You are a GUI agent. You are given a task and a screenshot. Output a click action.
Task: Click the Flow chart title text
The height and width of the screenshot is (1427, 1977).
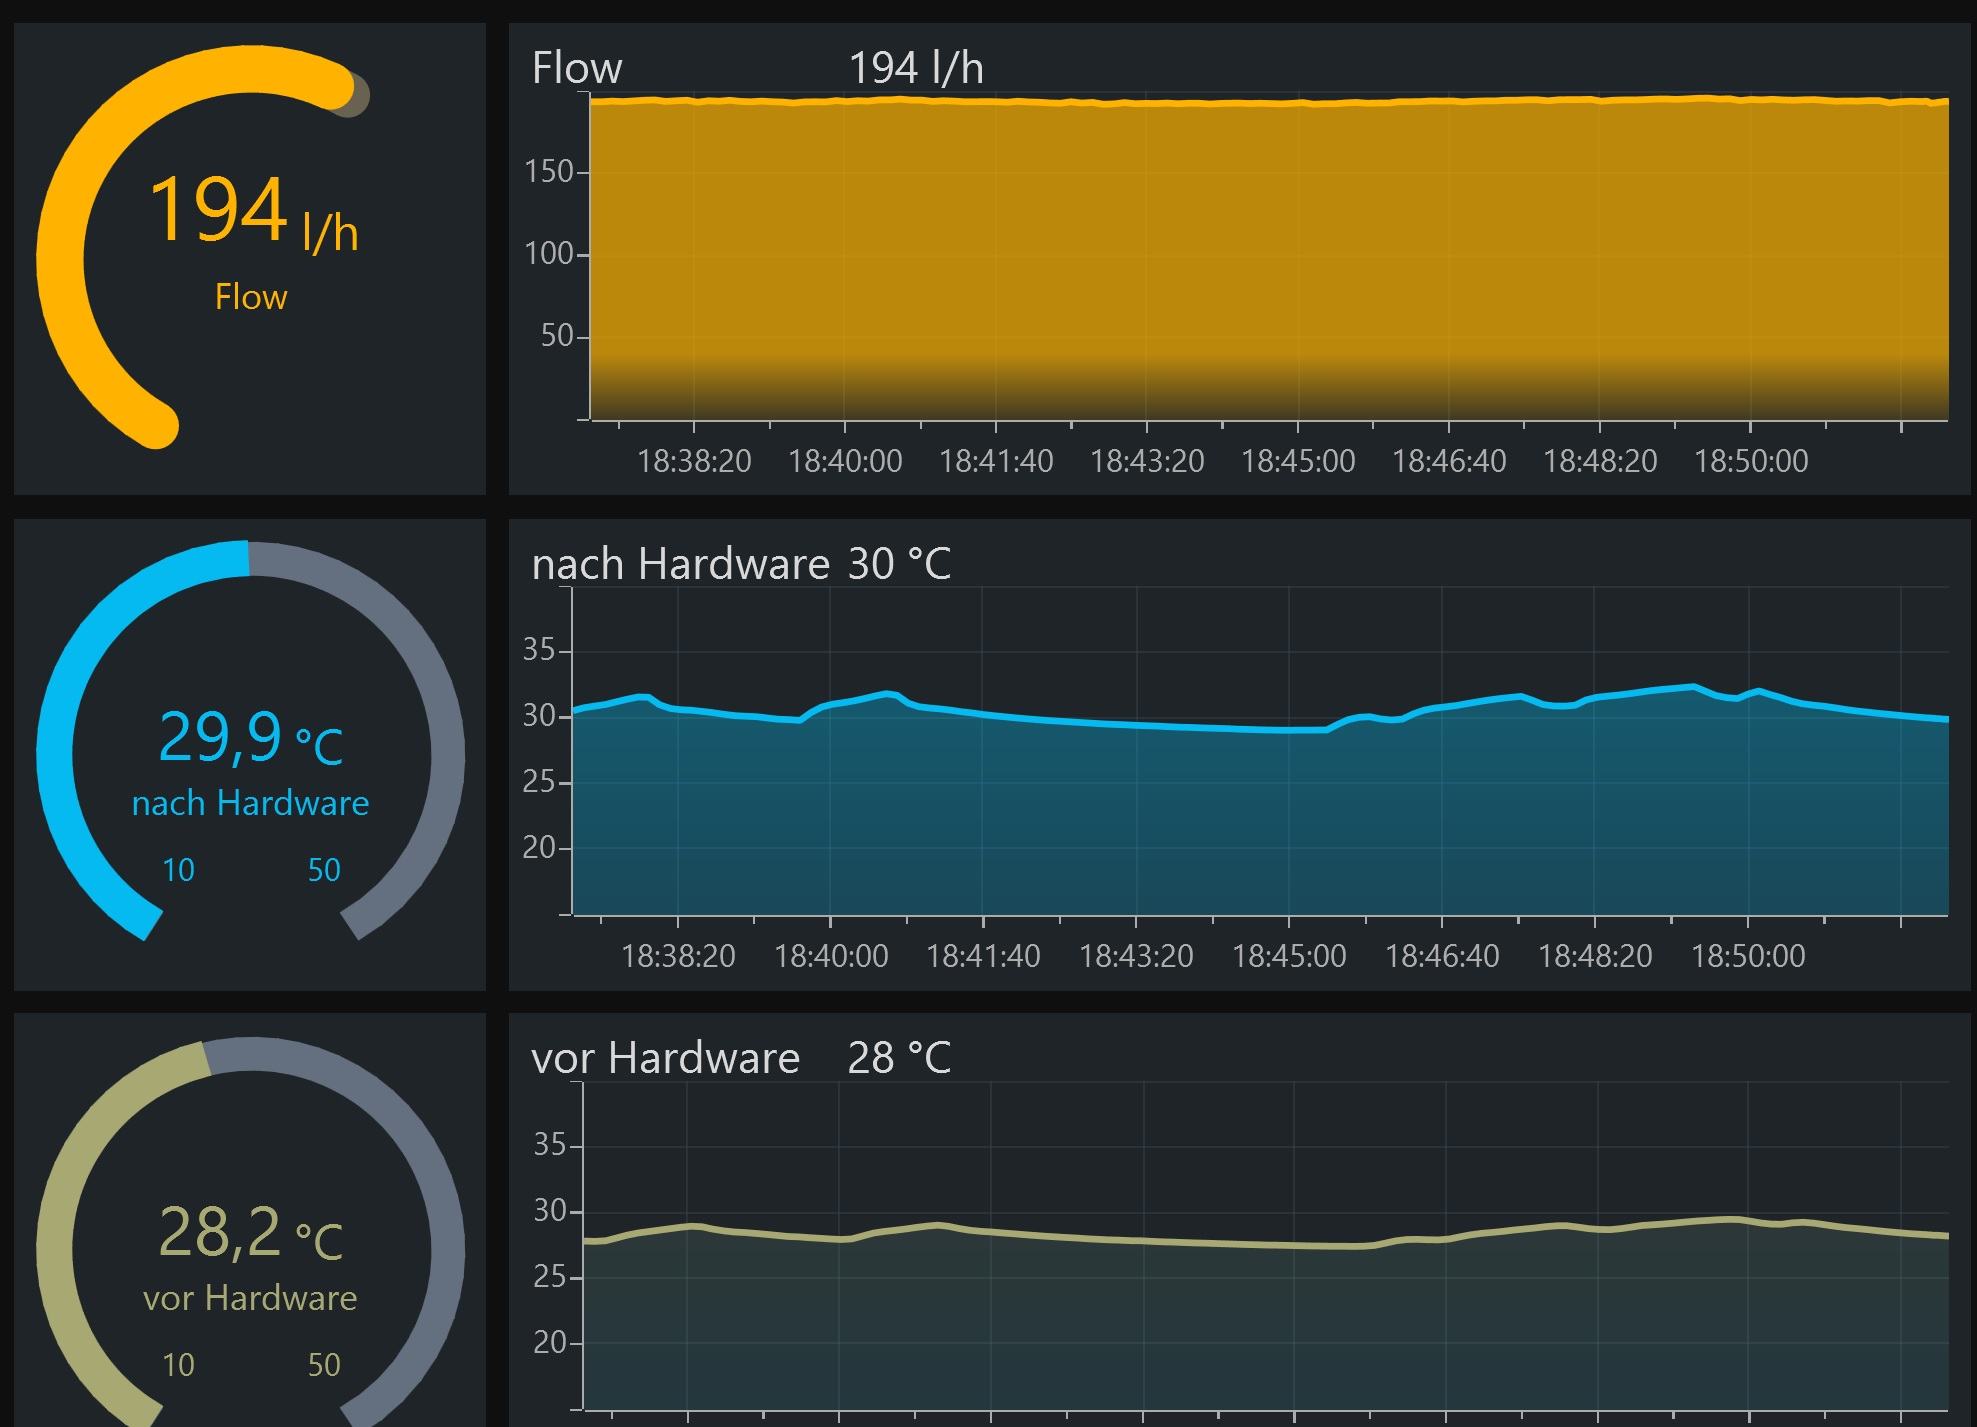tap(577, 68)
